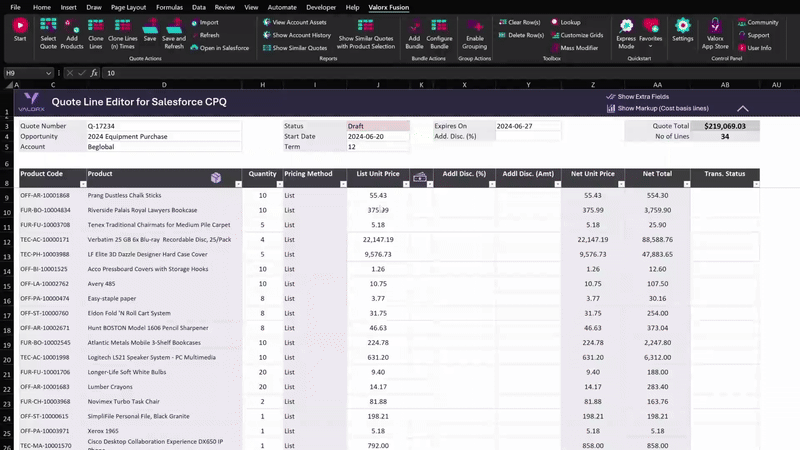
Task: Open Customize Grids tool
Action: pos(577,35)
